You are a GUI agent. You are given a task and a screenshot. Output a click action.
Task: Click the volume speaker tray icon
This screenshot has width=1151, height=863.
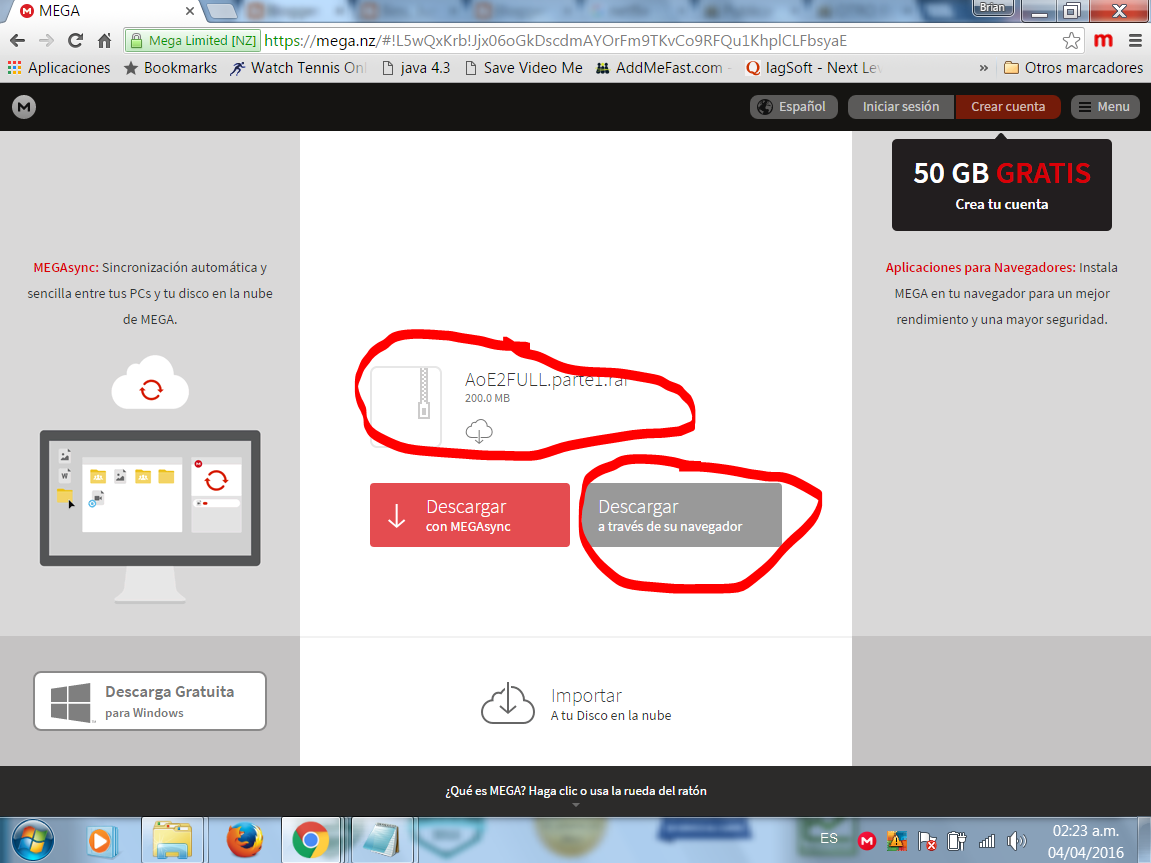coord(1017,841)
